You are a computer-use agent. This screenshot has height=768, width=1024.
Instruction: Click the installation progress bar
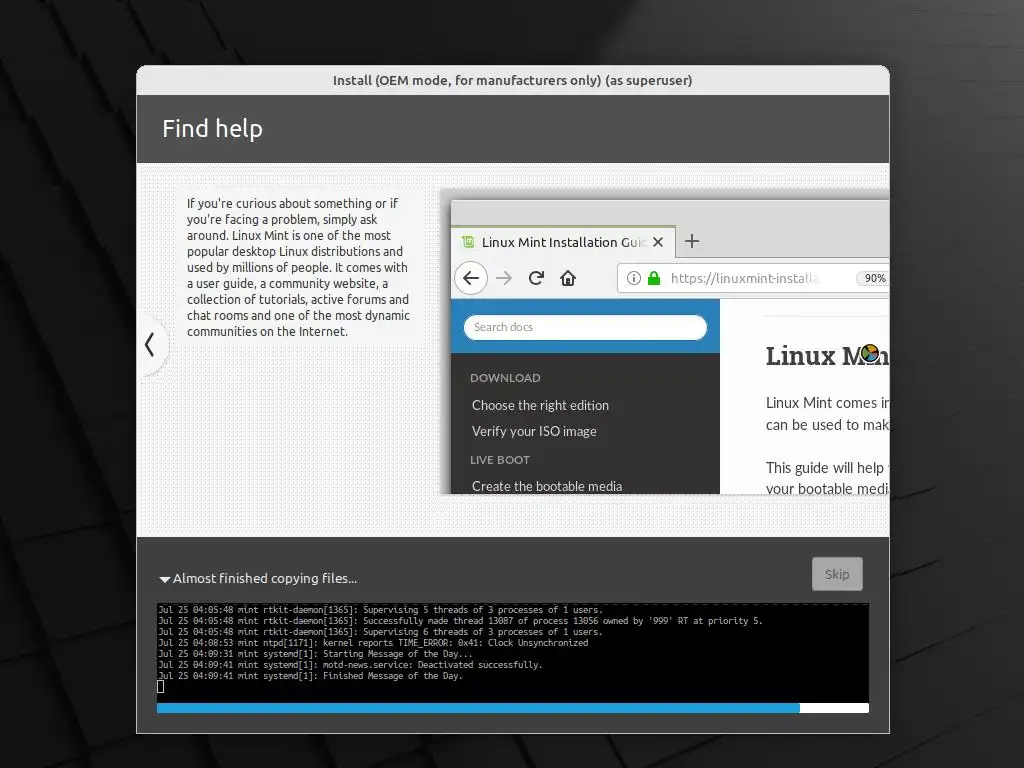coord(513,708)
